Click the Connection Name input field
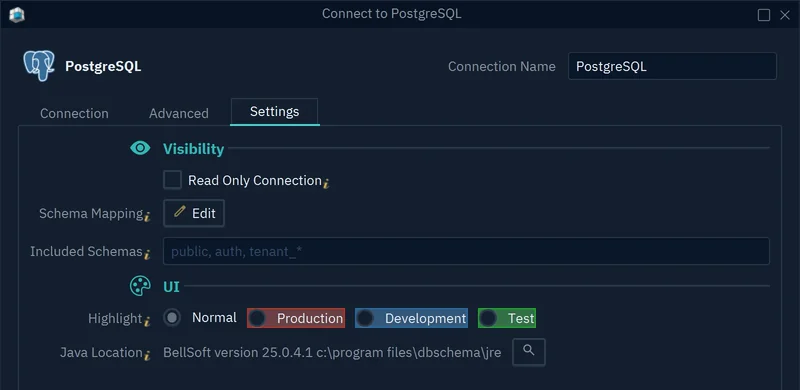This screenshot has height=390, width=800. point(672,66)
